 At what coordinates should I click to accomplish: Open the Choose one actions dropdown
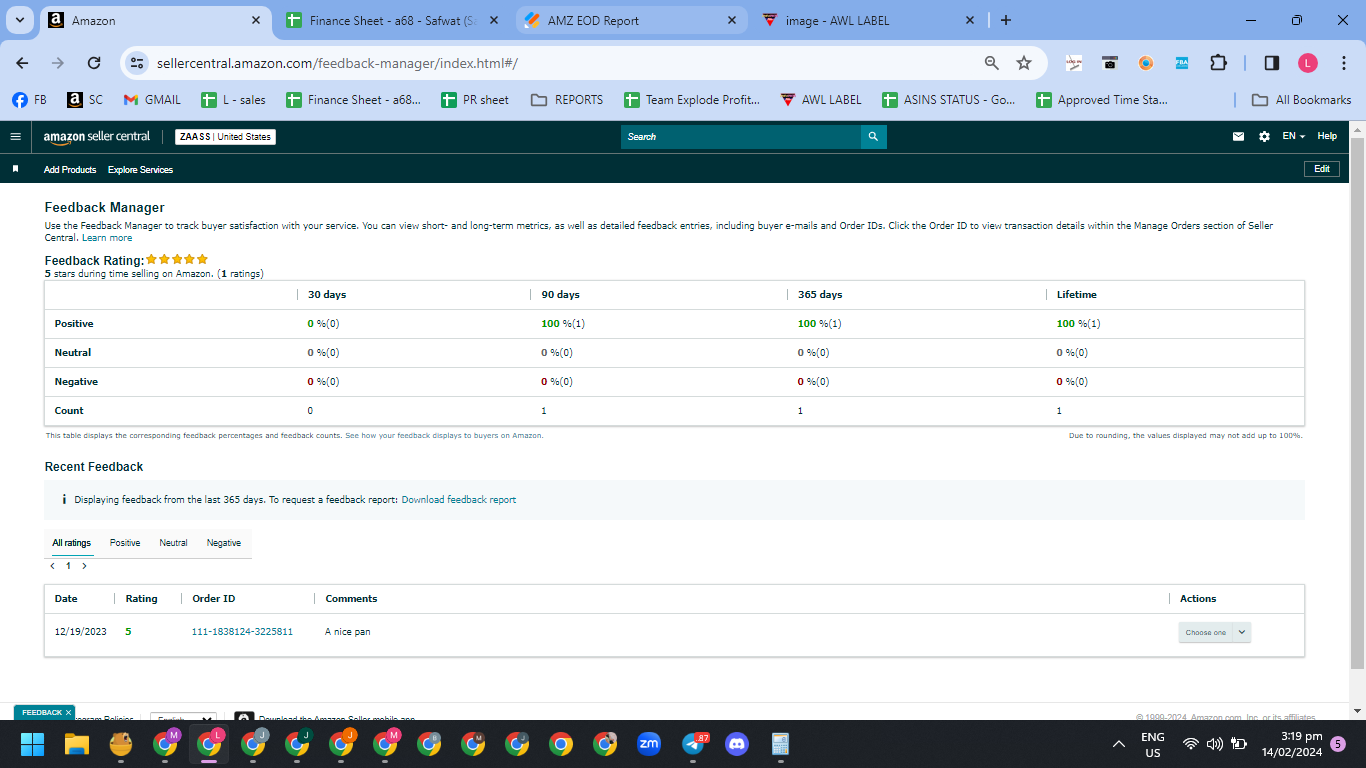(x=1214, y=632)
